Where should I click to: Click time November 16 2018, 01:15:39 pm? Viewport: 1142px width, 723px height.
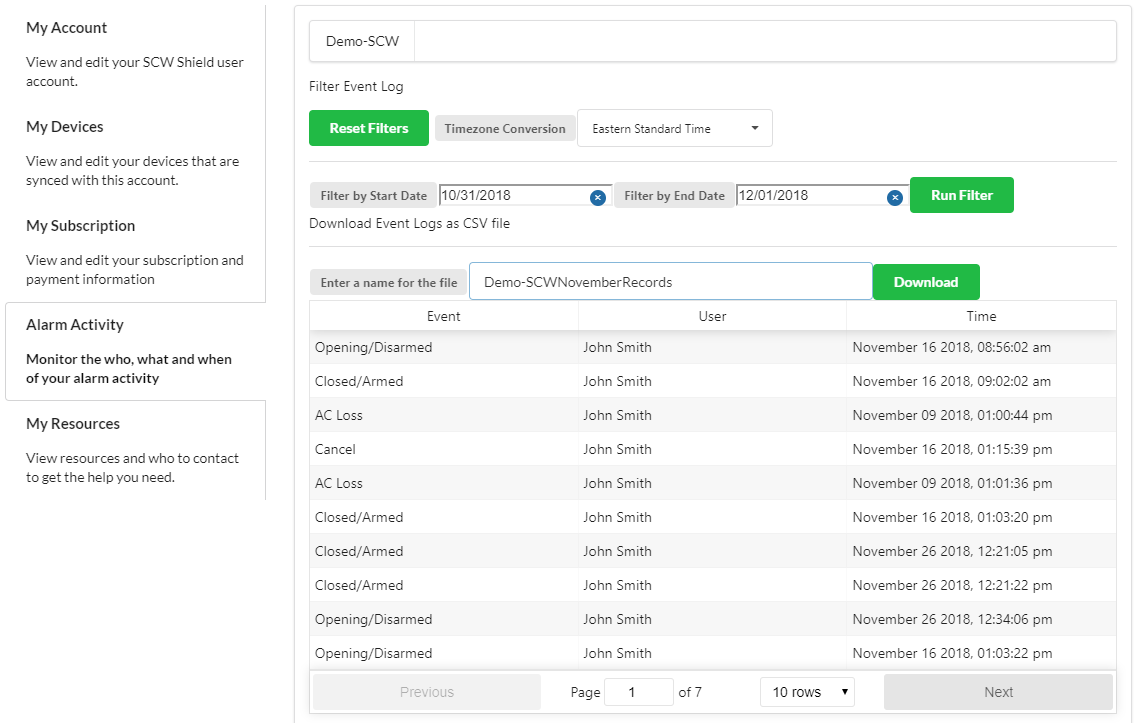(x=952, y=449)
